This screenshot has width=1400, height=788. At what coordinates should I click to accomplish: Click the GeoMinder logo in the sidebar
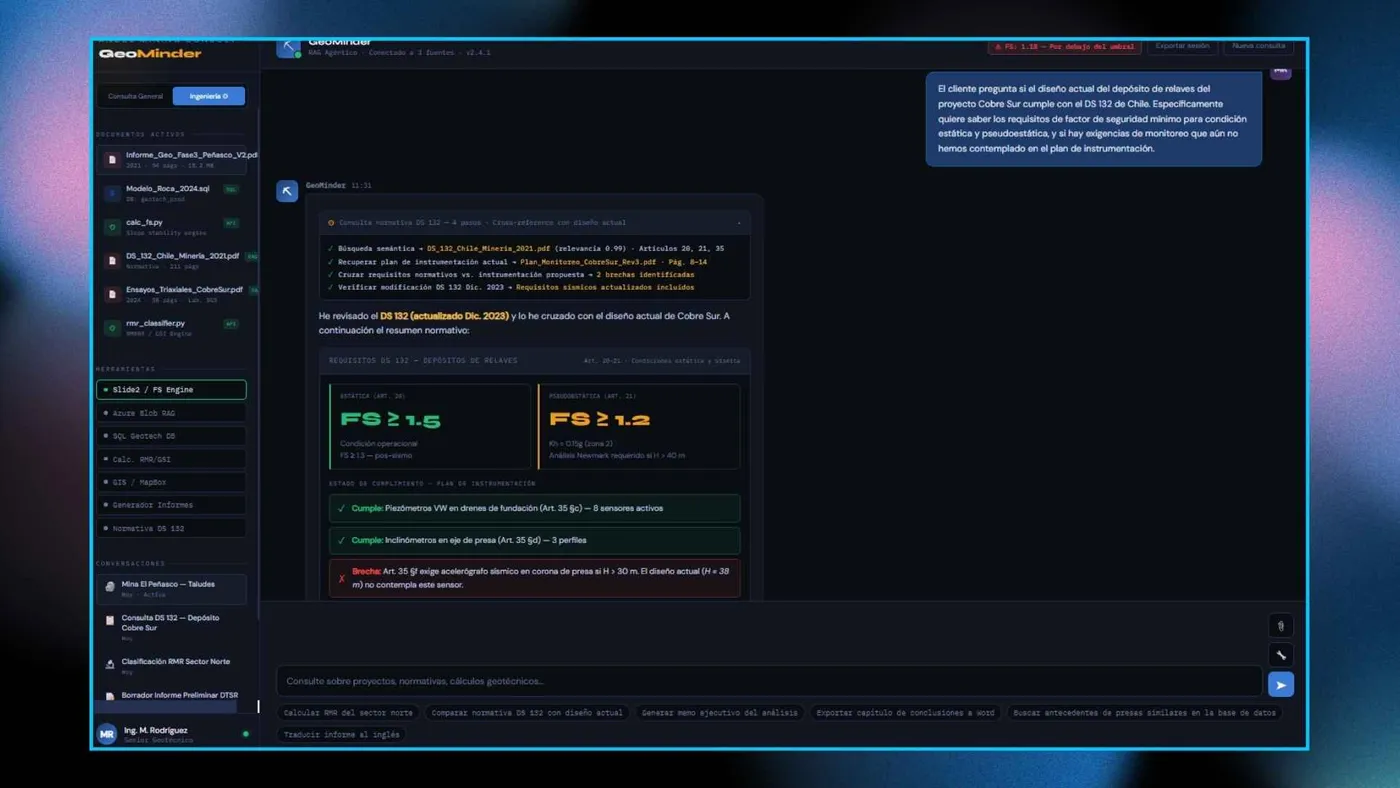click(x=150, y=53)
